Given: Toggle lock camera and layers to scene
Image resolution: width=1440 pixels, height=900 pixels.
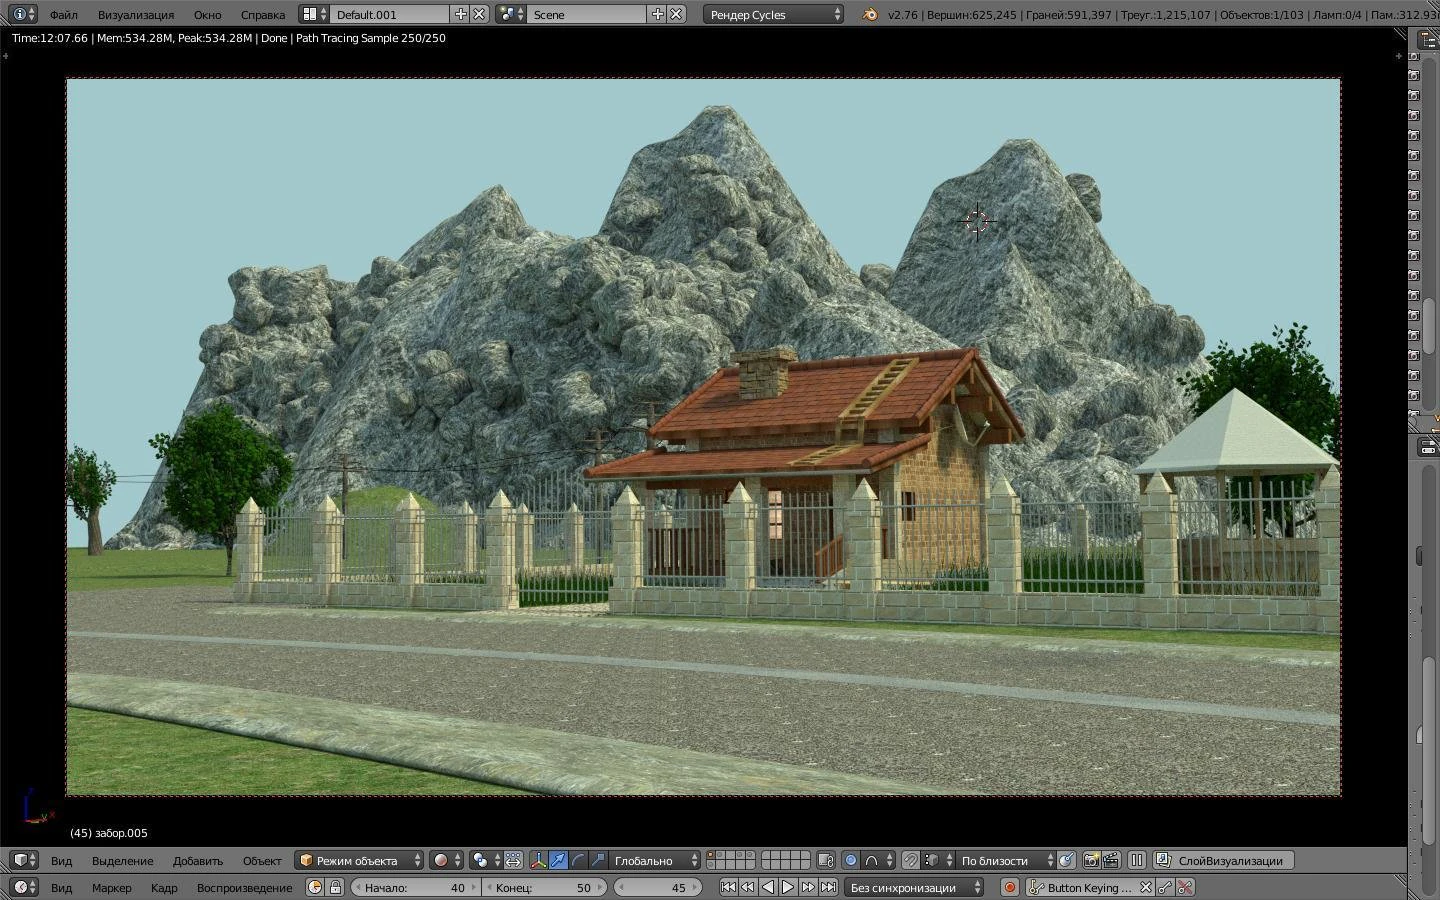Looking at the screenshot, I should coord(825,860).
